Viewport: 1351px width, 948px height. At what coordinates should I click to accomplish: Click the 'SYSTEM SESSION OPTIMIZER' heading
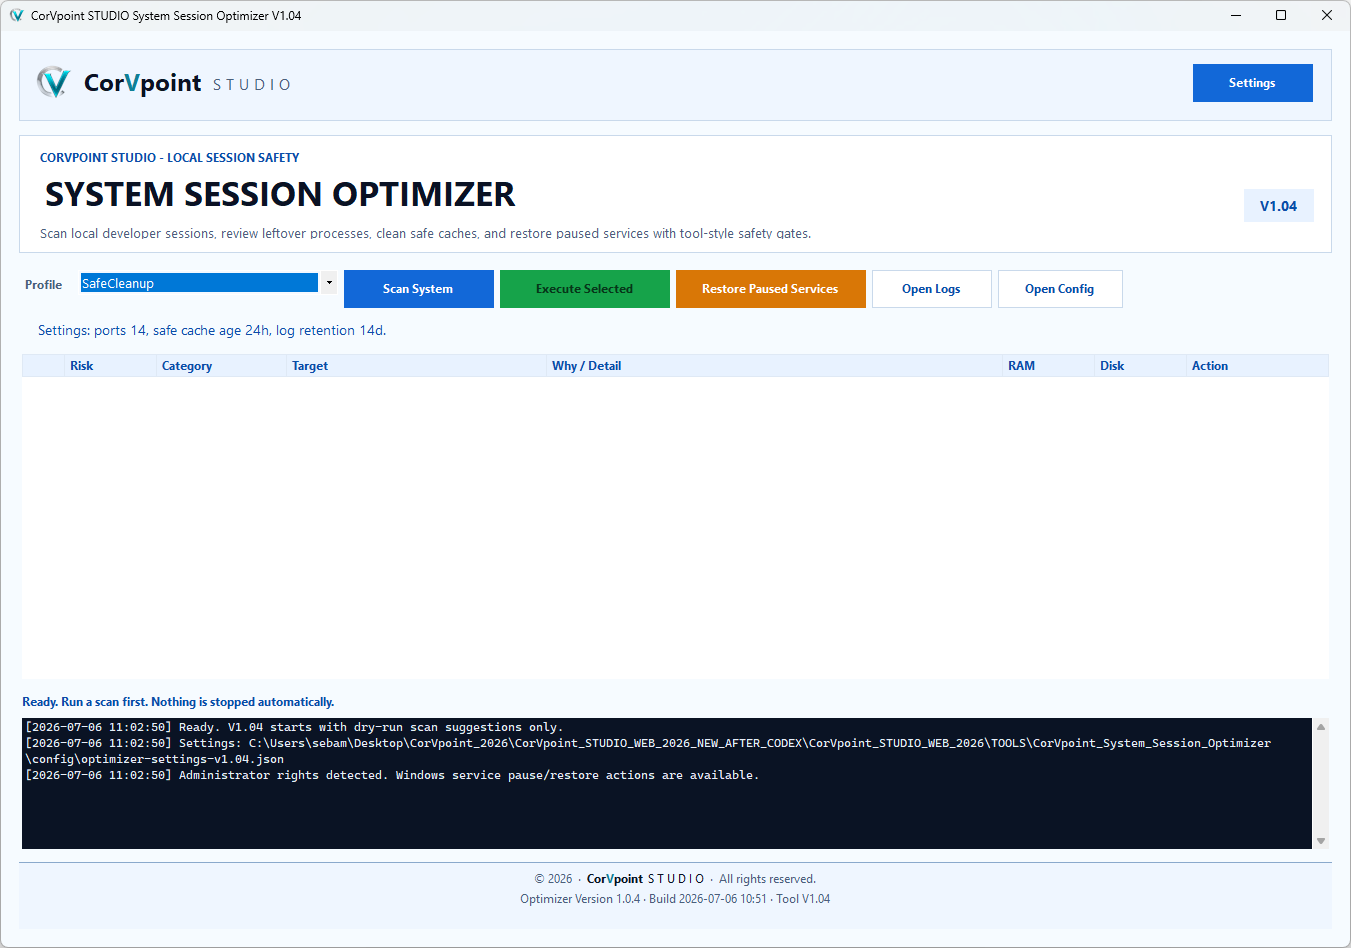tap(280, 194)
